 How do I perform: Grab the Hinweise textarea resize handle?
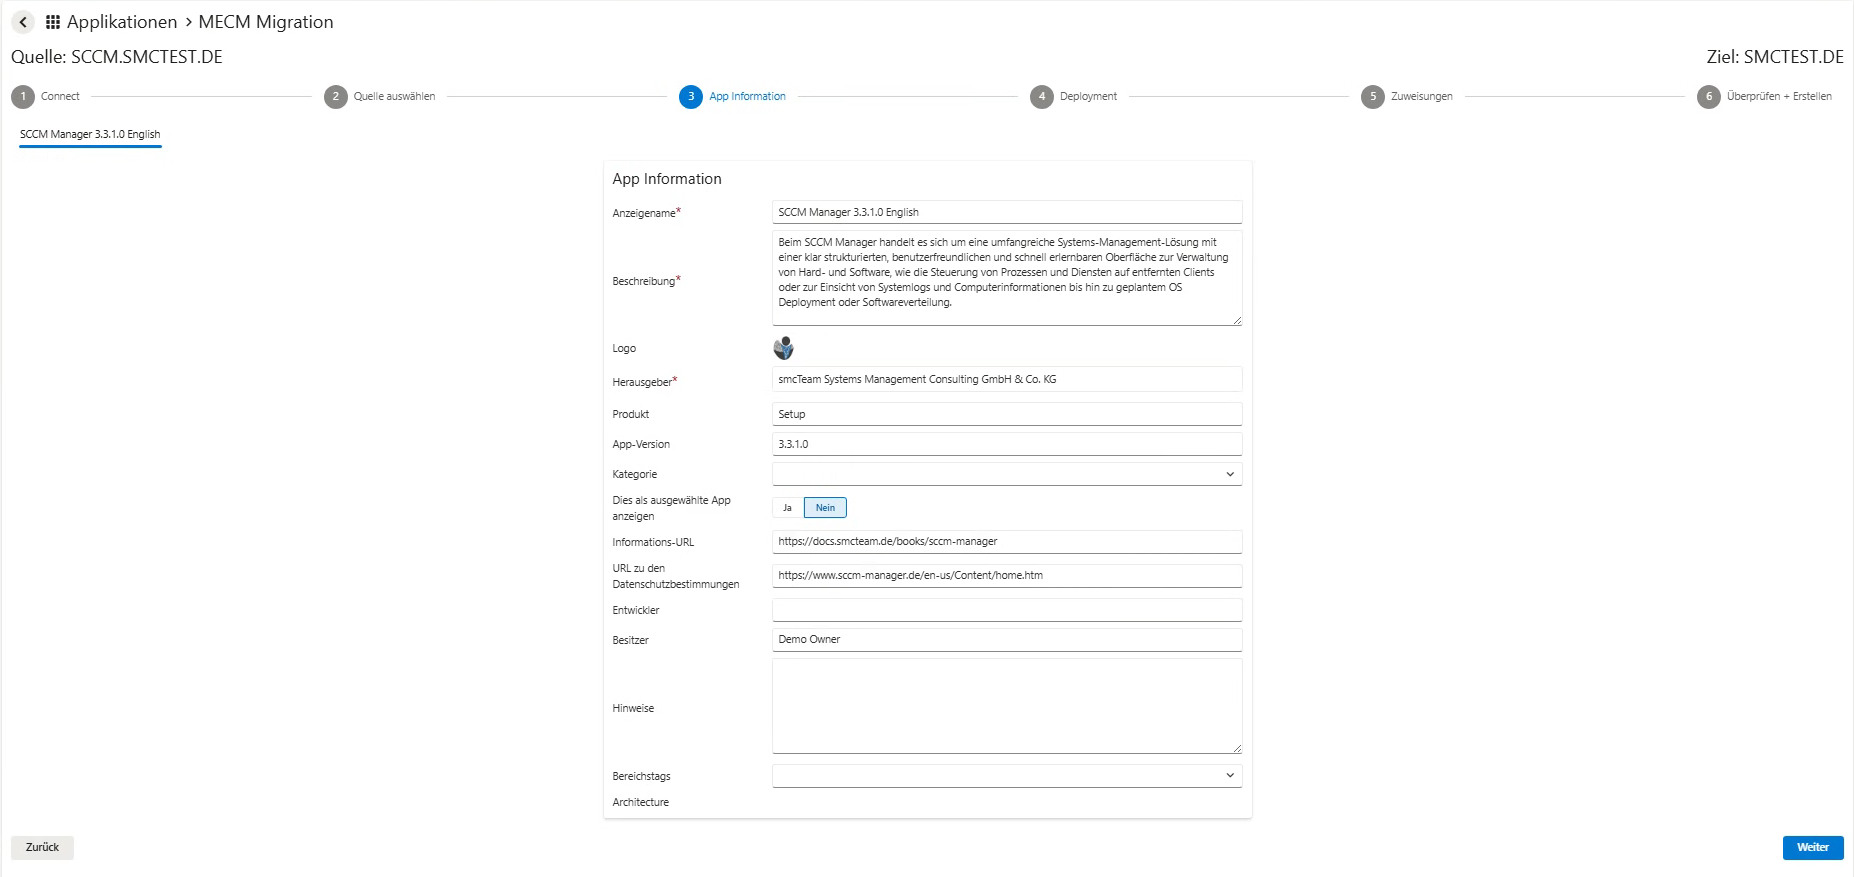point(1237,749)
